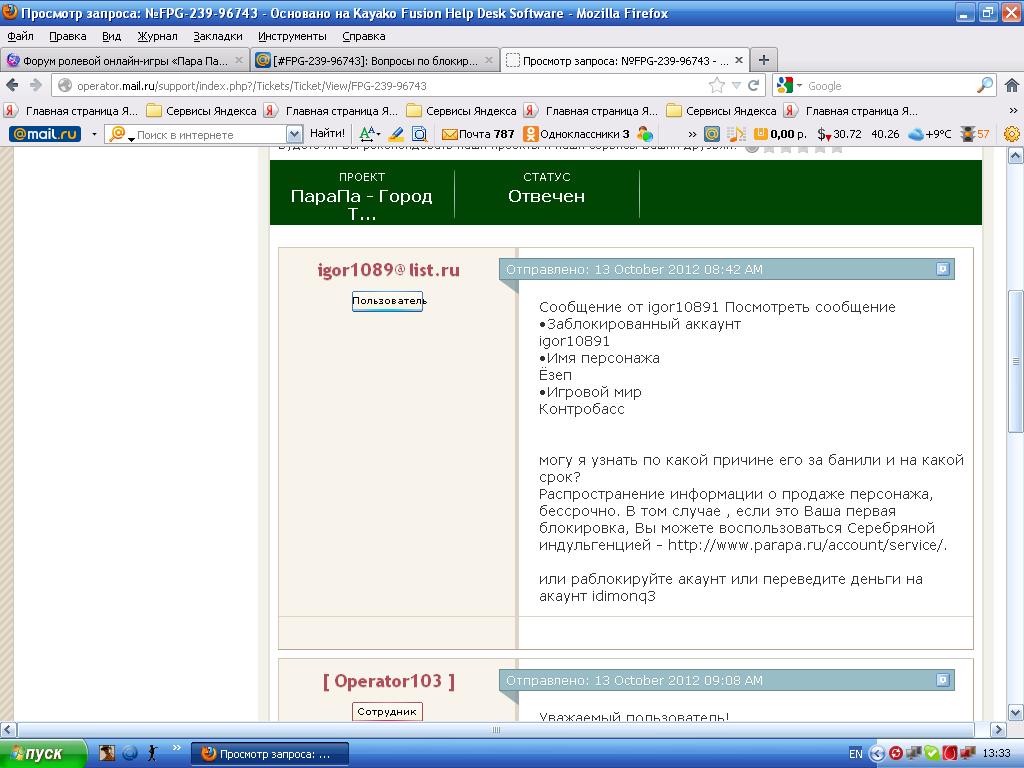Image resolution: width=1024 pixels, height=768 pixels.
Task: Close the Форум ролевой онлайн-игры tab
Action: [238, 60]
